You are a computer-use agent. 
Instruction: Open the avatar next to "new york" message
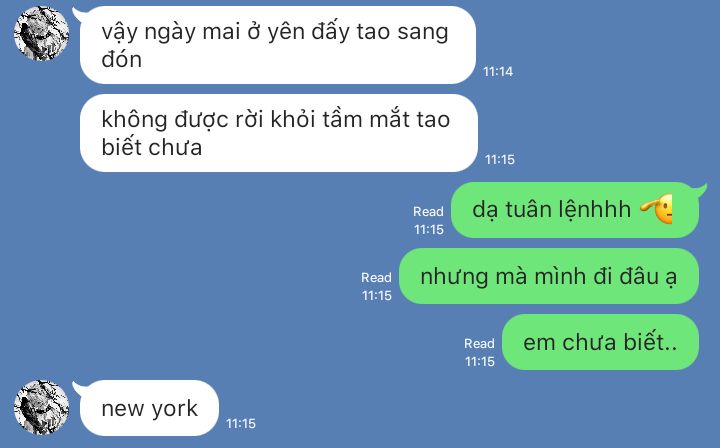(x=41, y=407)
